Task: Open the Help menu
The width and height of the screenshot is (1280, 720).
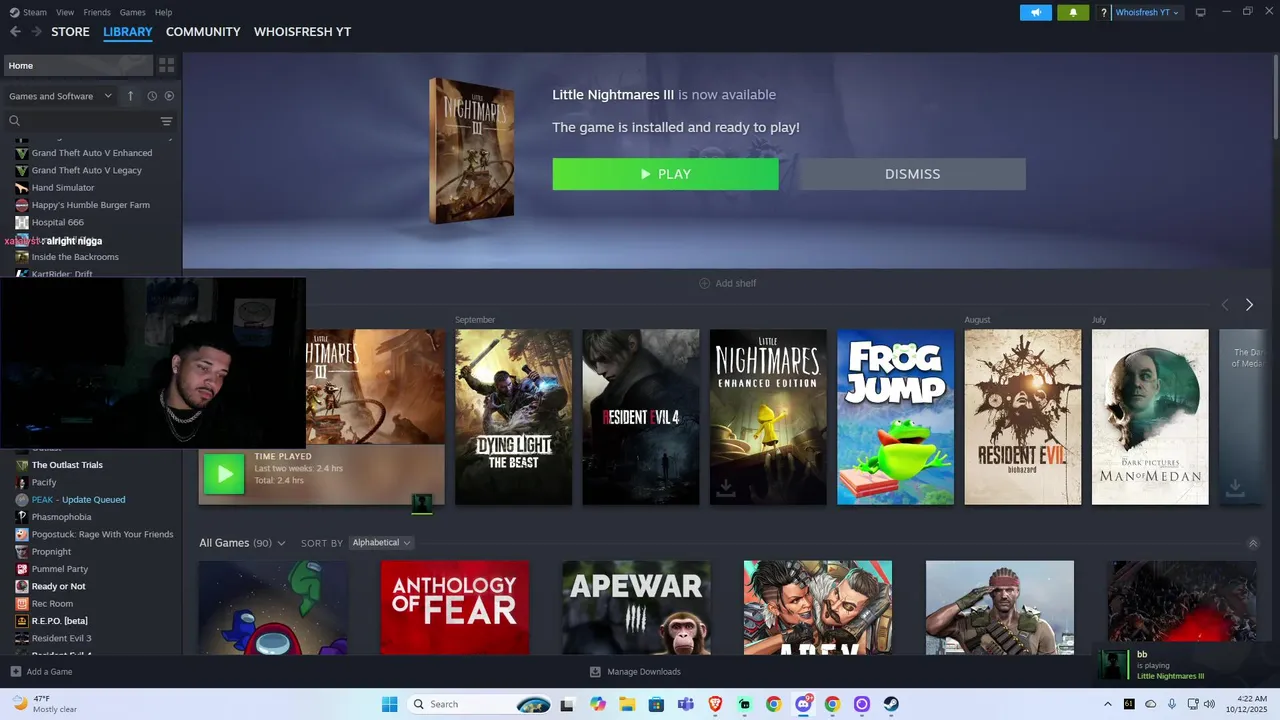Action: tap(164, 12)
